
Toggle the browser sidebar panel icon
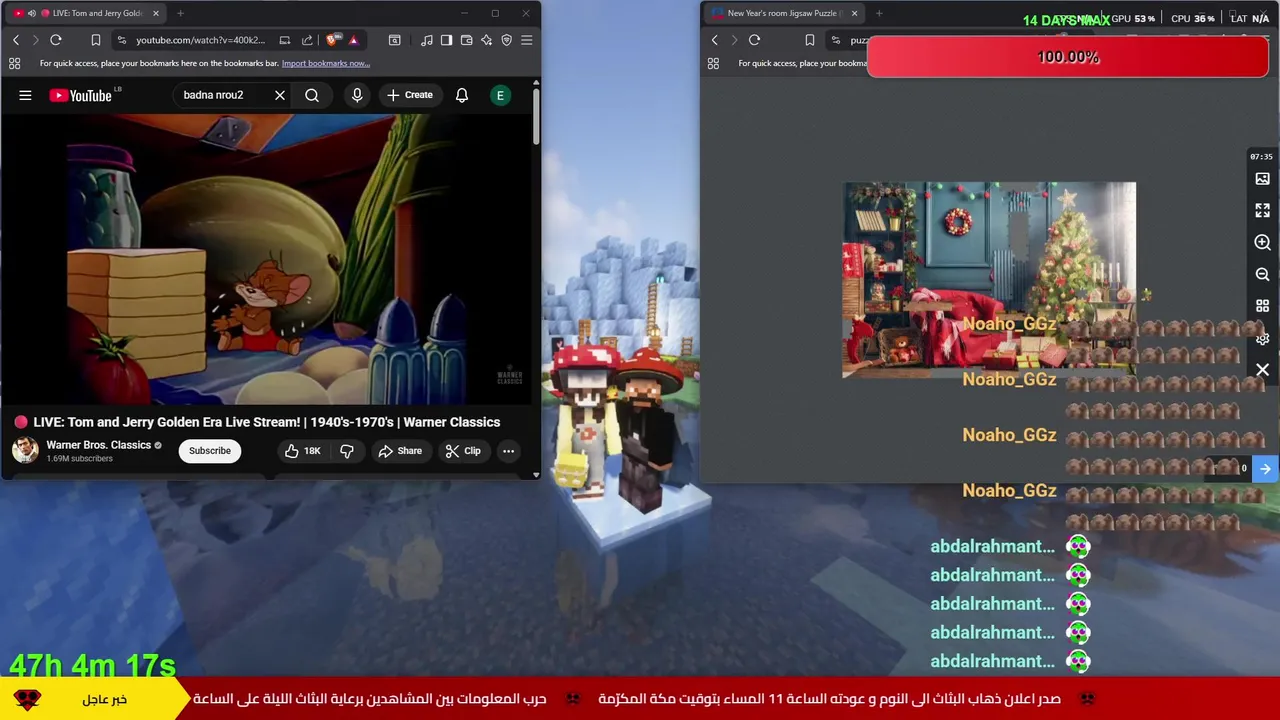click(446, 40)
